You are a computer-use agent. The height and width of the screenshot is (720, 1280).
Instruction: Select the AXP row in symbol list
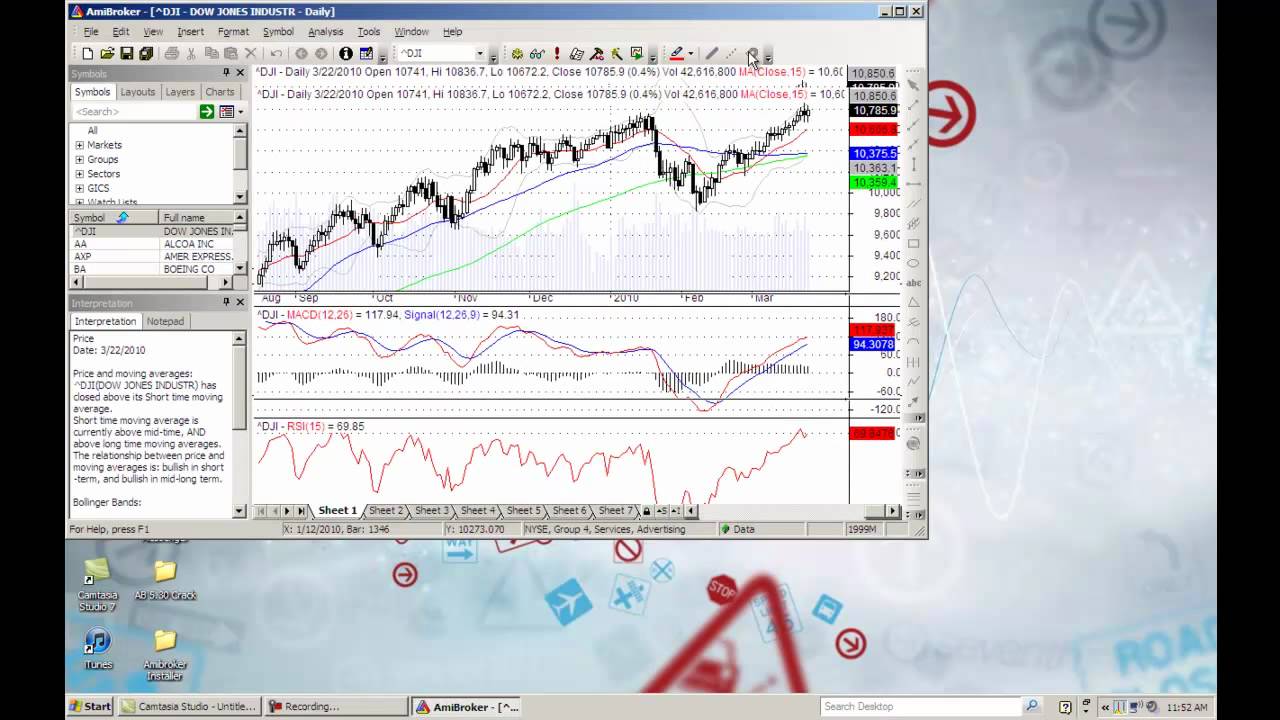(x=152, y=257)
